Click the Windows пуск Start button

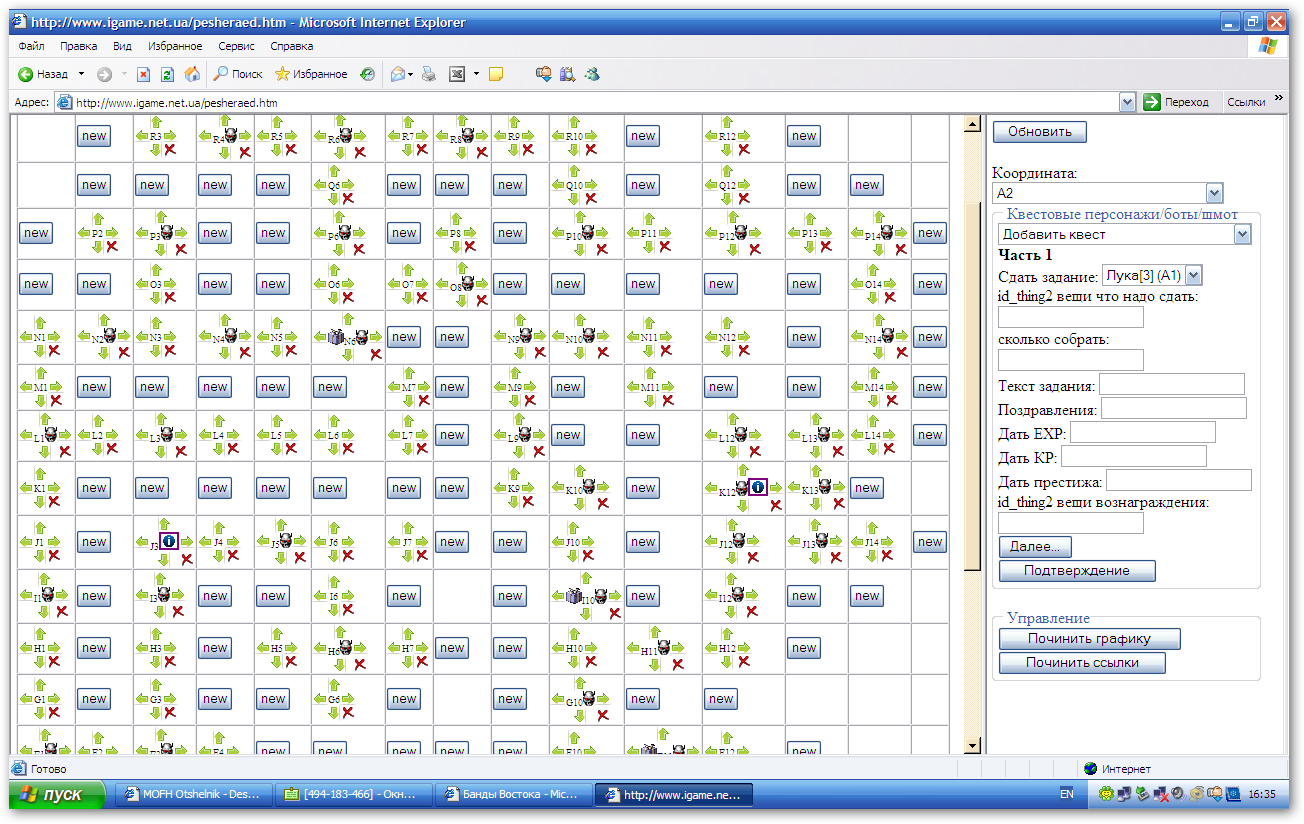coord(58,795)
